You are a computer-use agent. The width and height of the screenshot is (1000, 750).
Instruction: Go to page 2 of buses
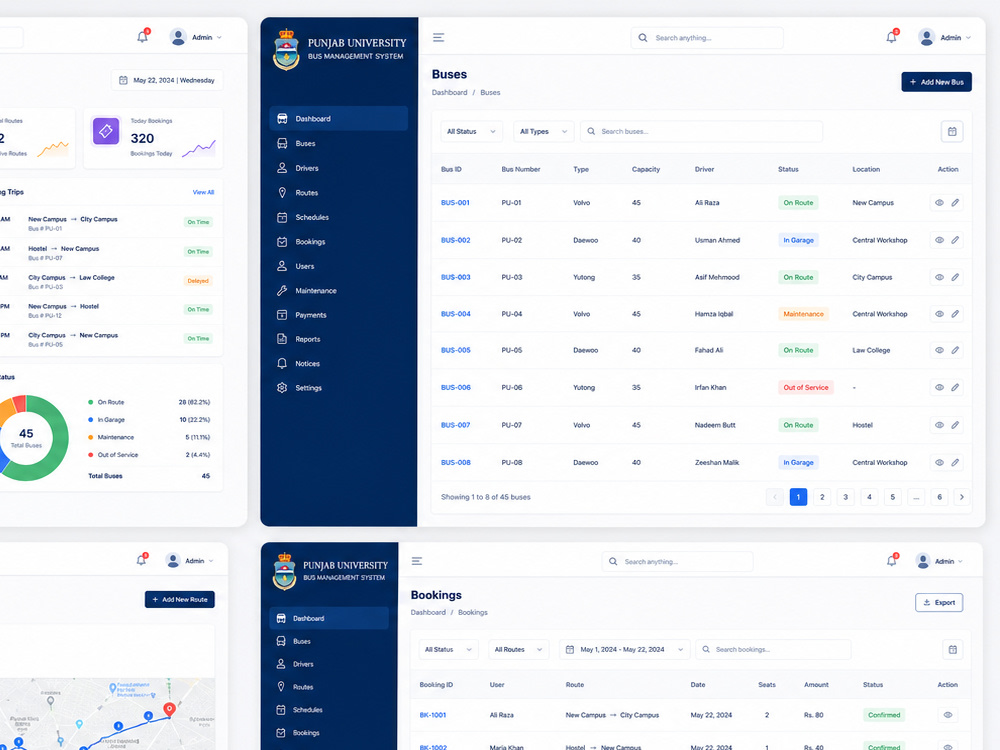[822, 497]
